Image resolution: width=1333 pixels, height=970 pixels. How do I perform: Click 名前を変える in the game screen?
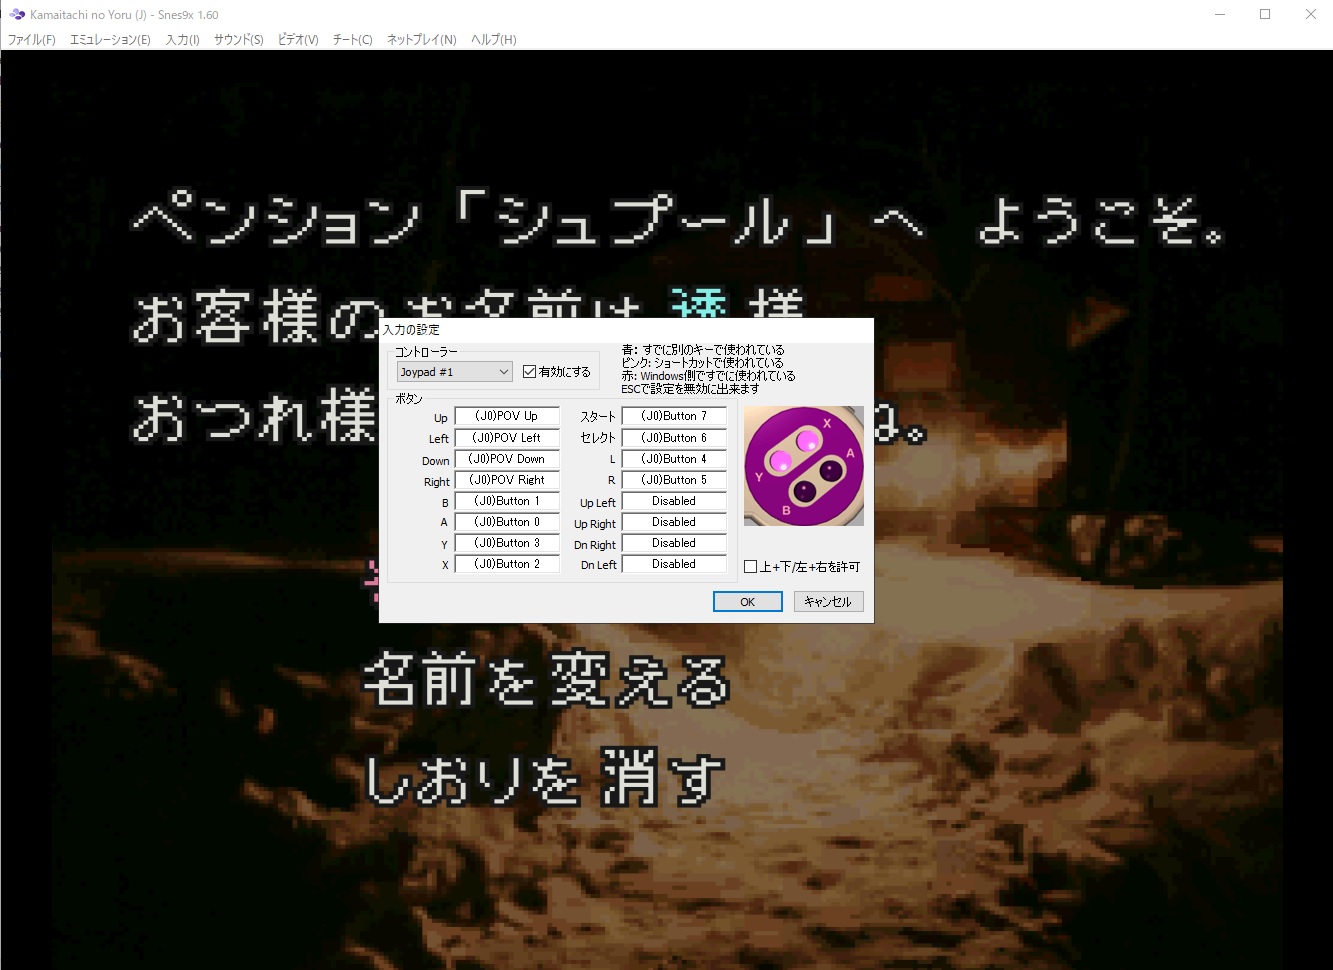(546, 681)
